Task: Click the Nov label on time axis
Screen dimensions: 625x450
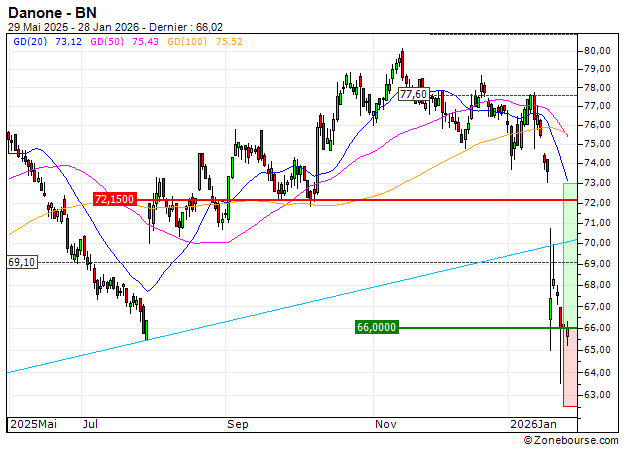Action: pos(385,424)
